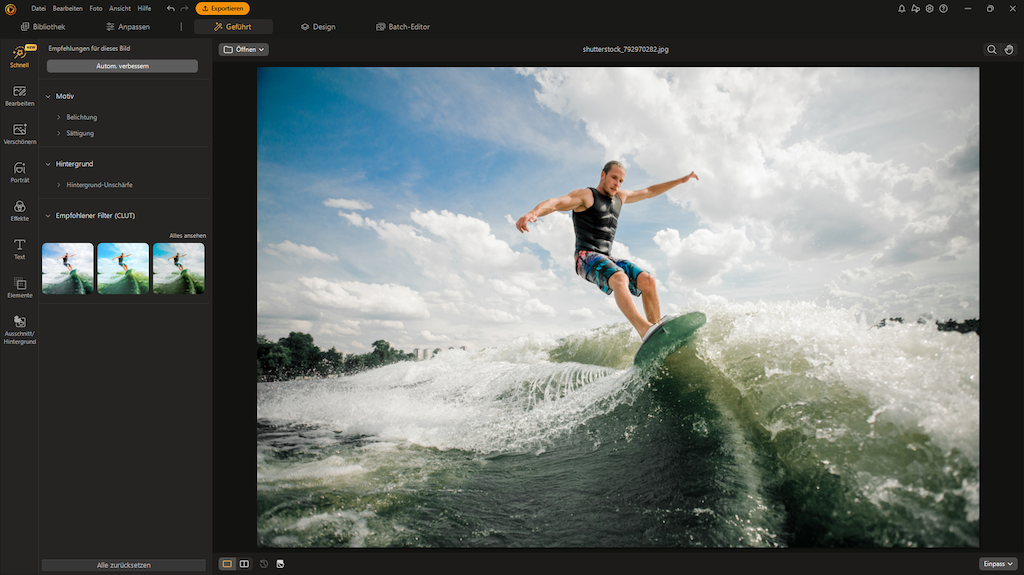Viewport: 1024px width, 575px height.
Task: Open the Einpass zoom dropdown
Action: coord(998,564)
